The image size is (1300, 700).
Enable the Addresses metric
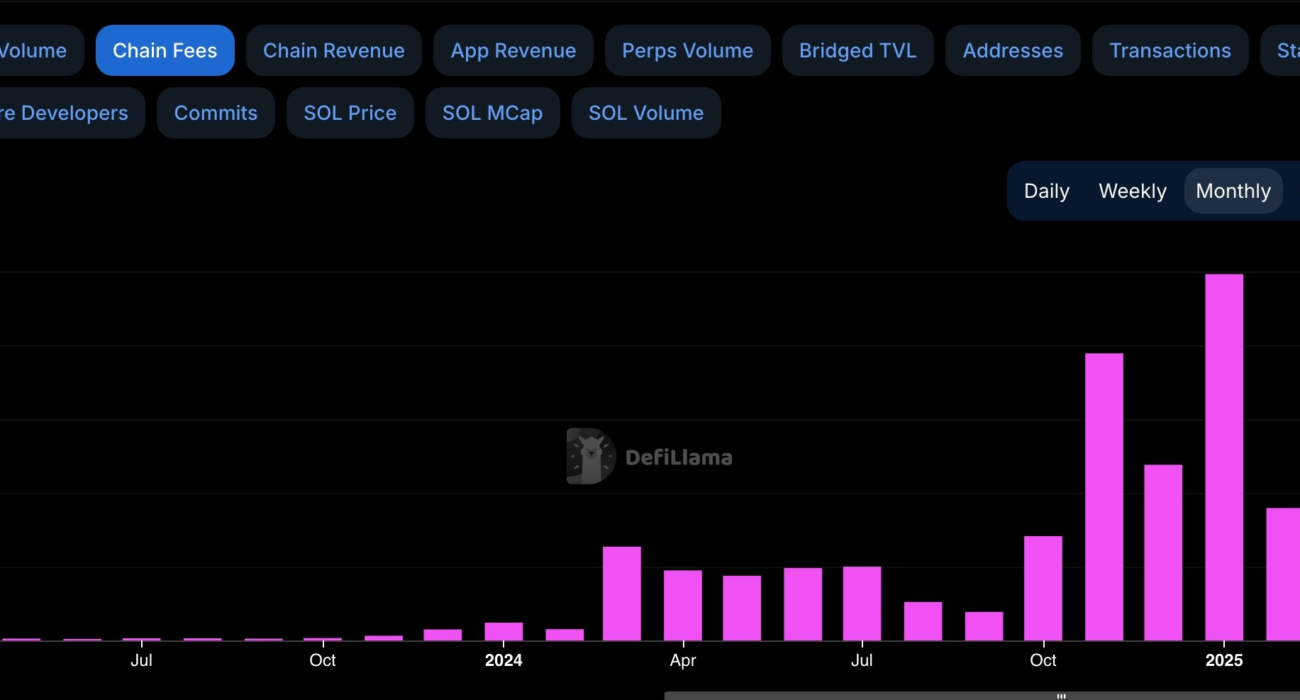point(1012,51)
